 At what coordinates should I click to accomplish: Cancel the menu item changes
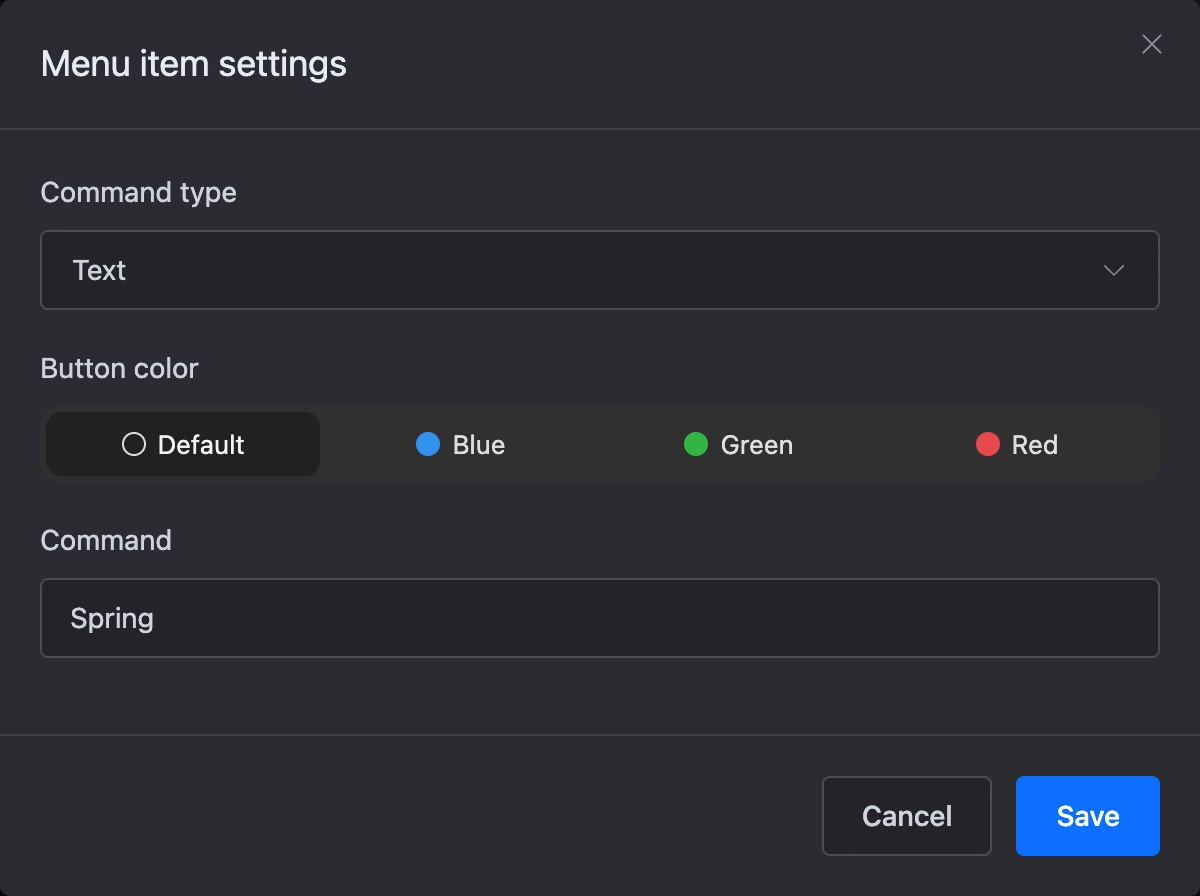(x=907, y=816)
